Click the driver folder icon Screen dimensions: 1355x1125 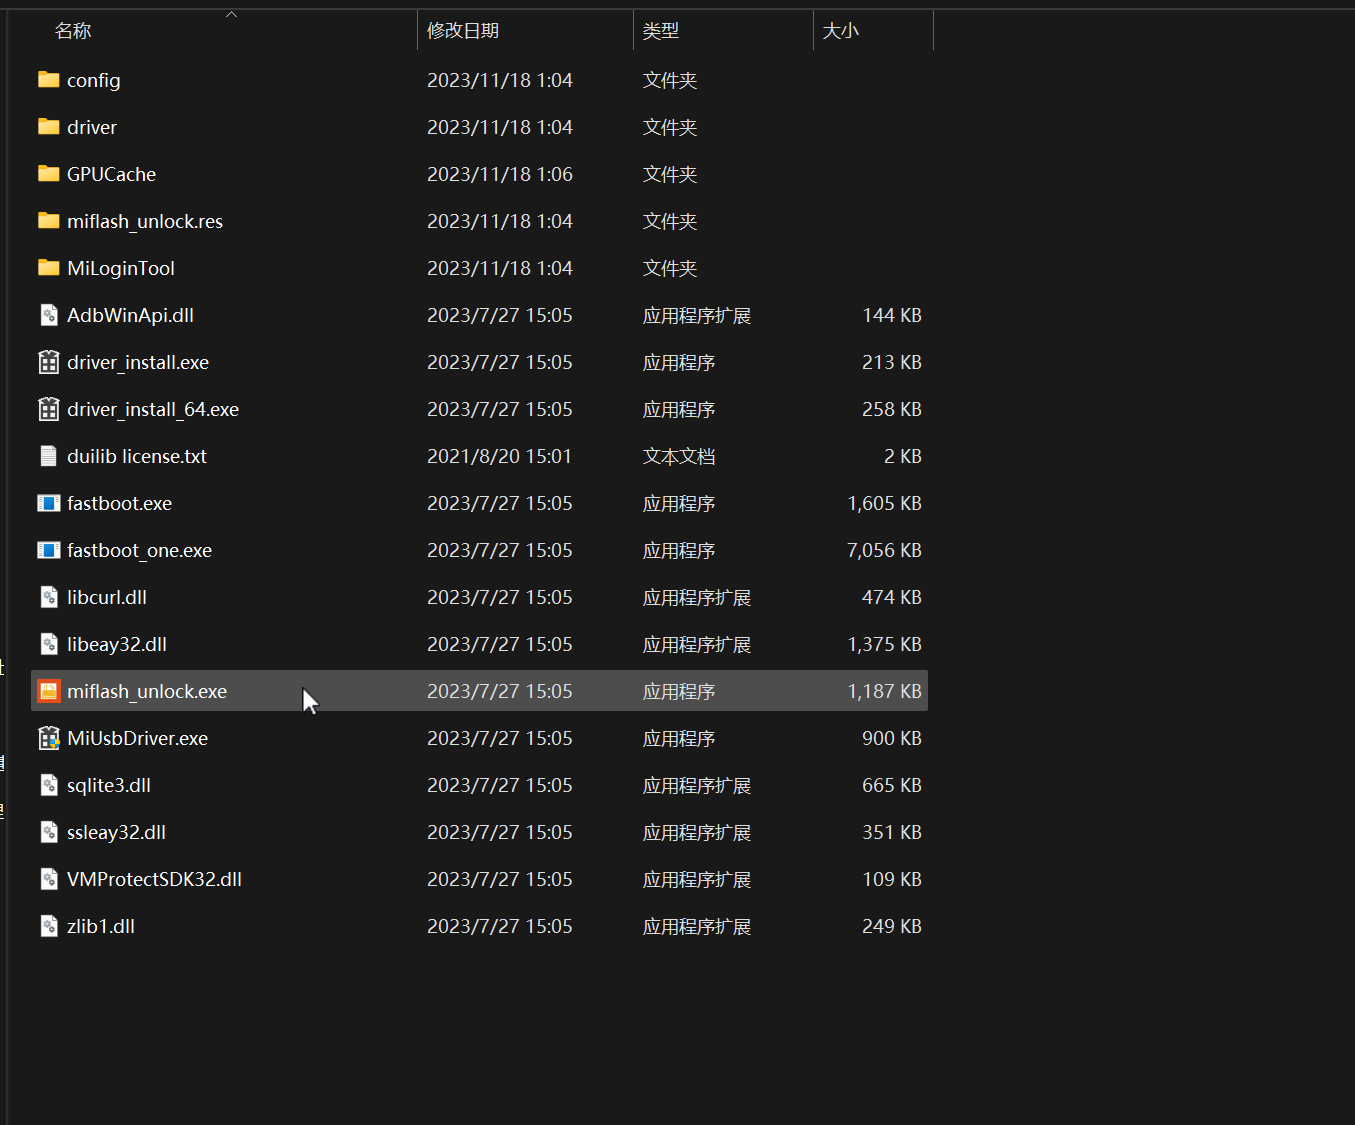[x=48, y=127]
